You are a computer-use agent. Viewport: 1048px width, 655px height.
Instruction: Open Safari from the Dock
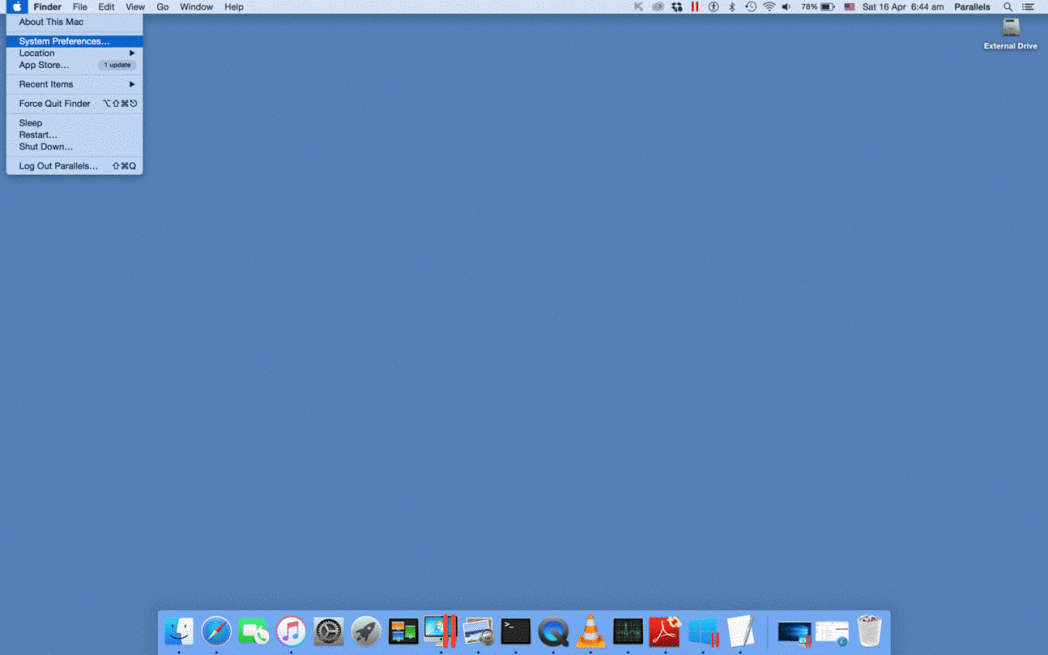216,632
